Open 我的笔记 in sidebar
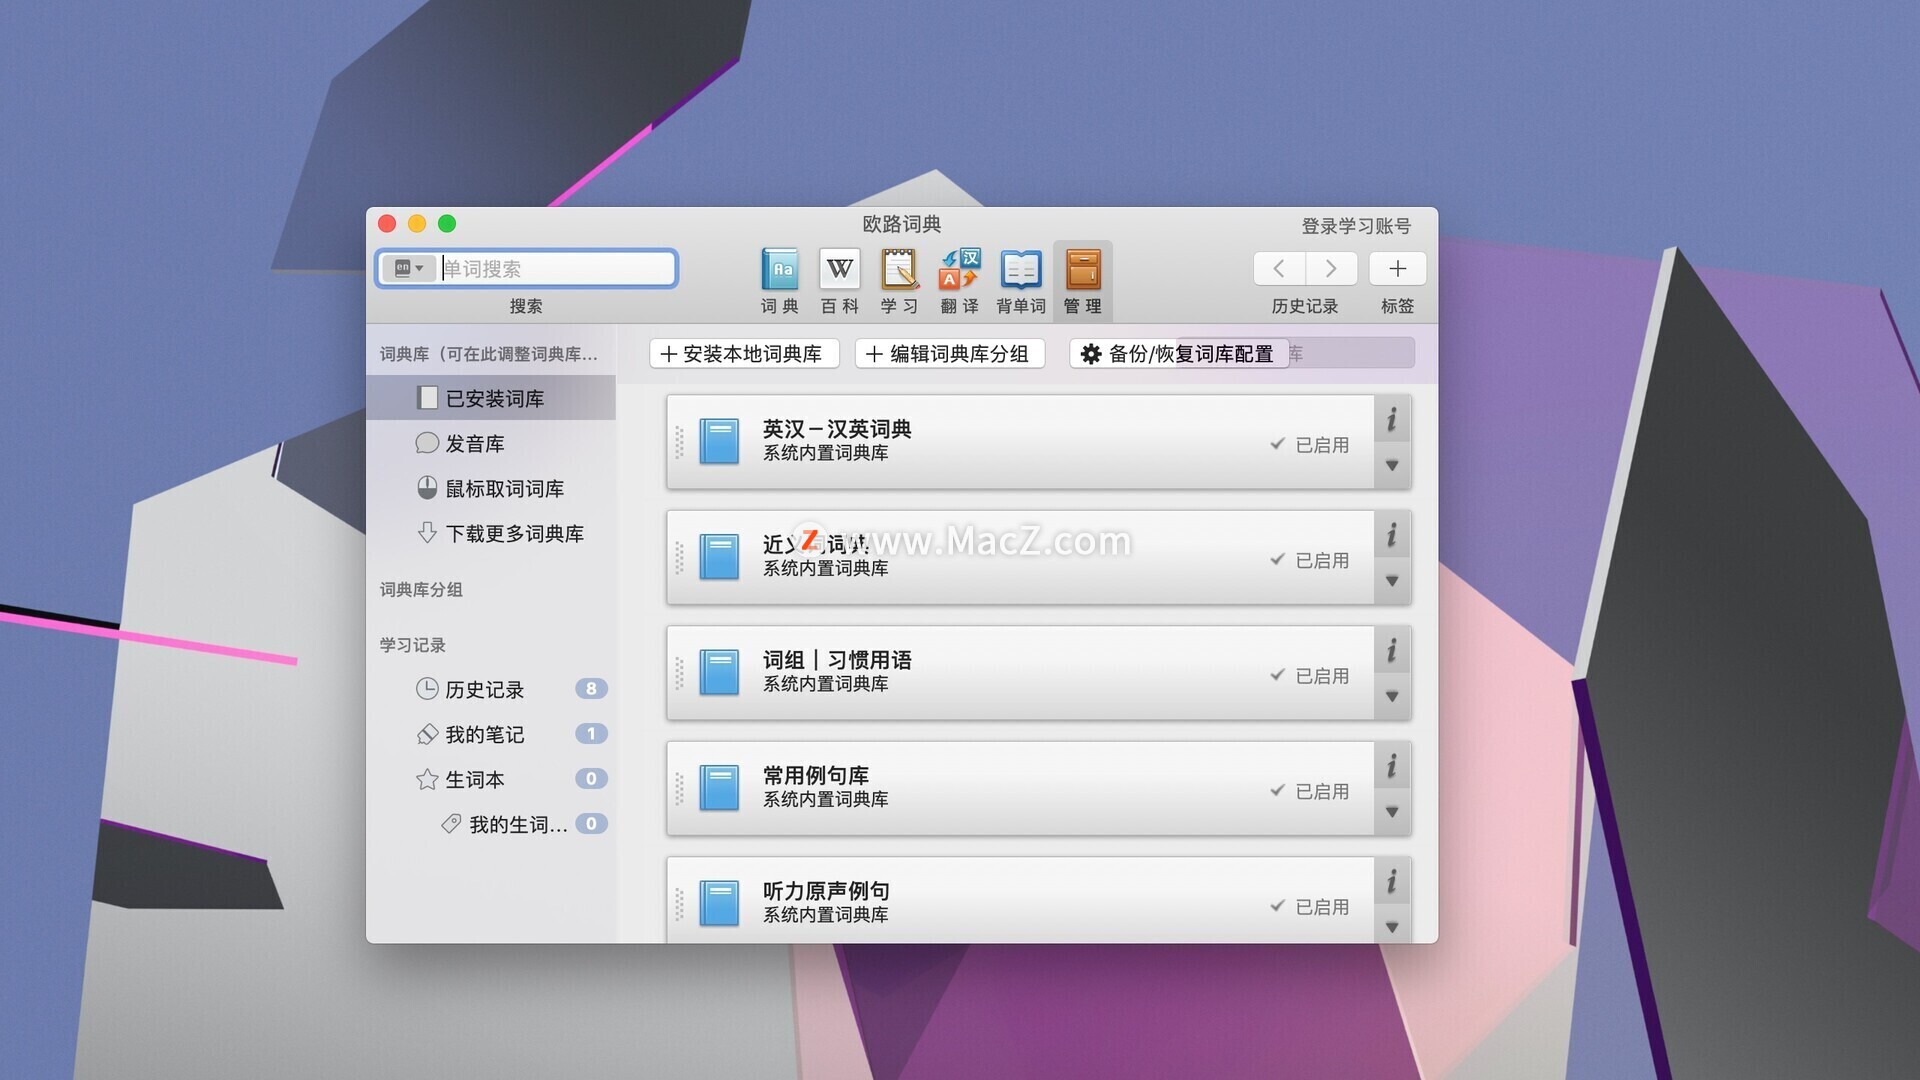This screenshot has height=1080, width=1920. 491,734
